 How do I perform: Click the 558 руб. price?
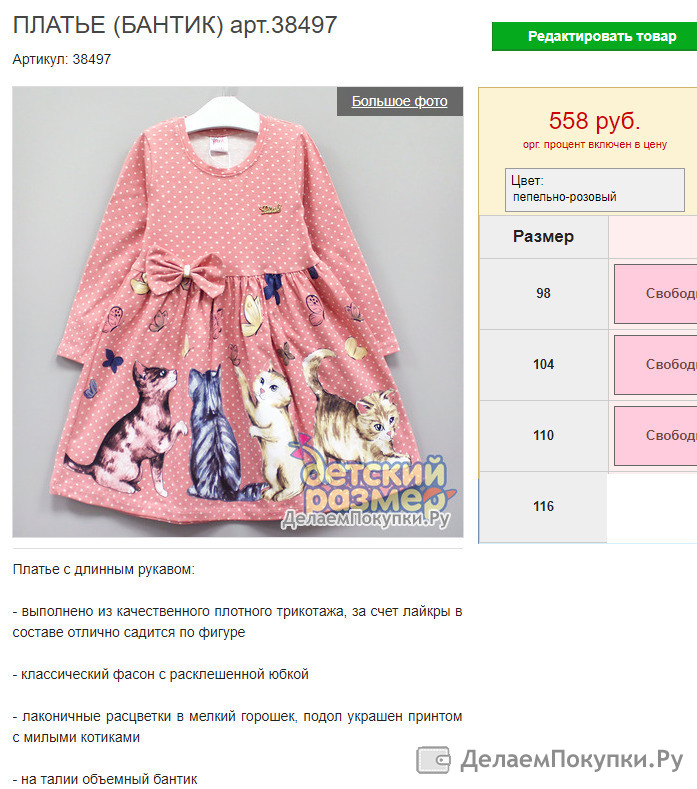(x=594, y=121)
